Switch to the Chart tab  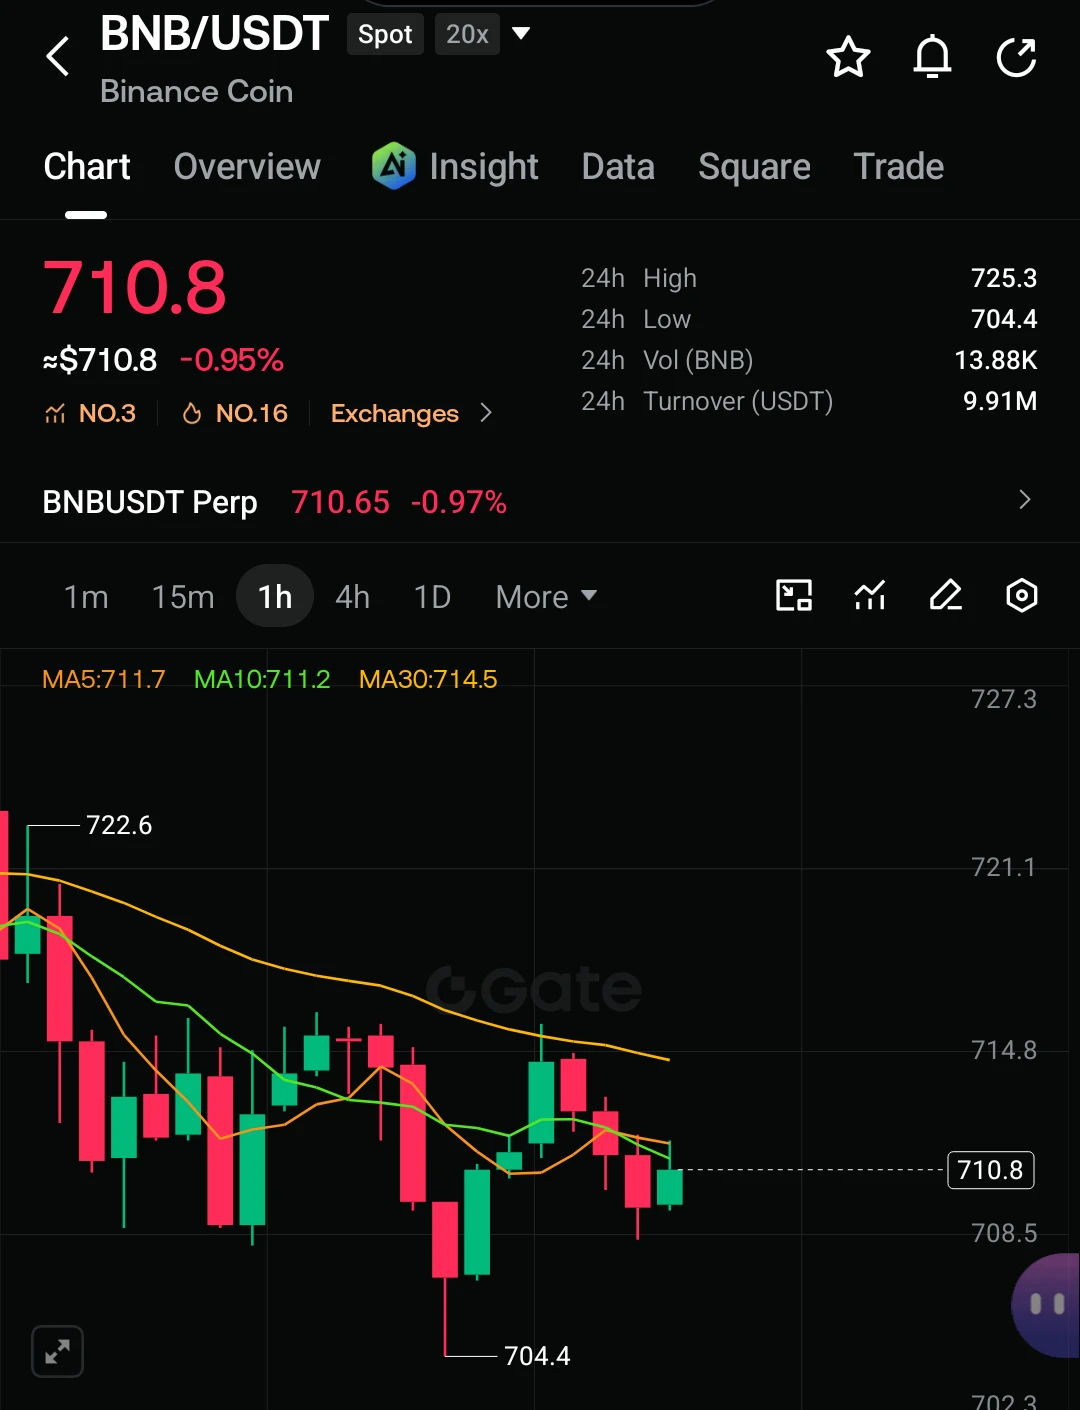[87, 166]
